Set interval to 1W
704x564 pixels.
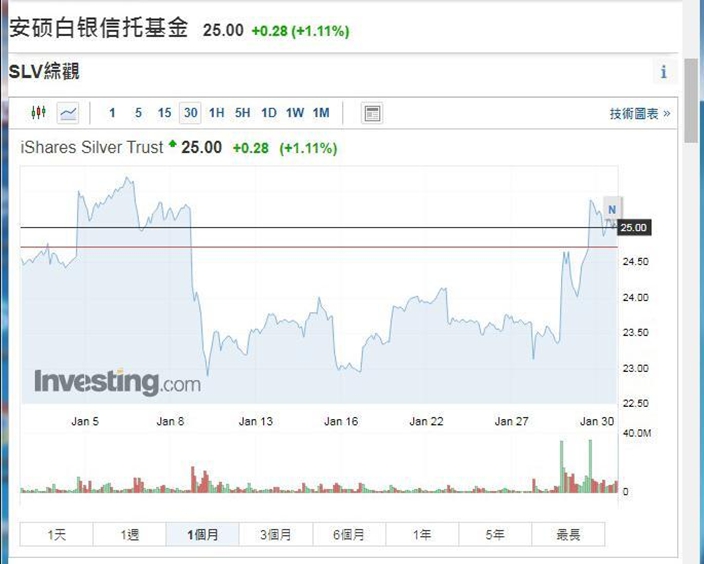click(295, 113)
